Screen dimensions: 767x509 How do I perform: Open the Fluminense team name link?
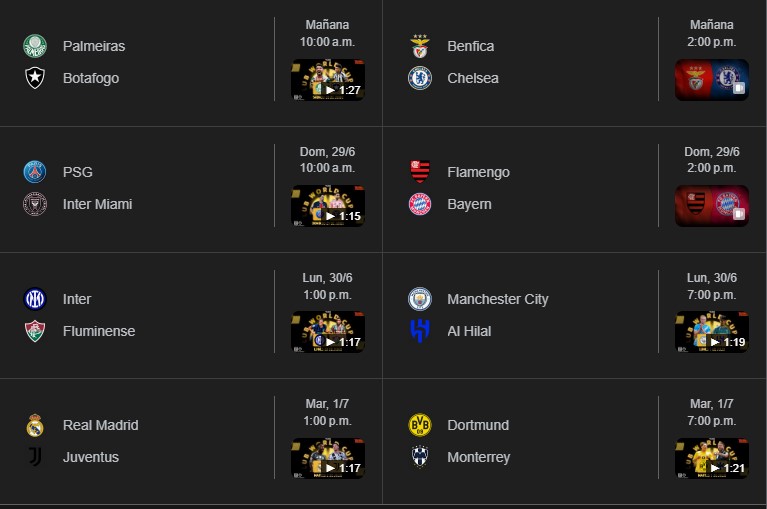(99, 331)
